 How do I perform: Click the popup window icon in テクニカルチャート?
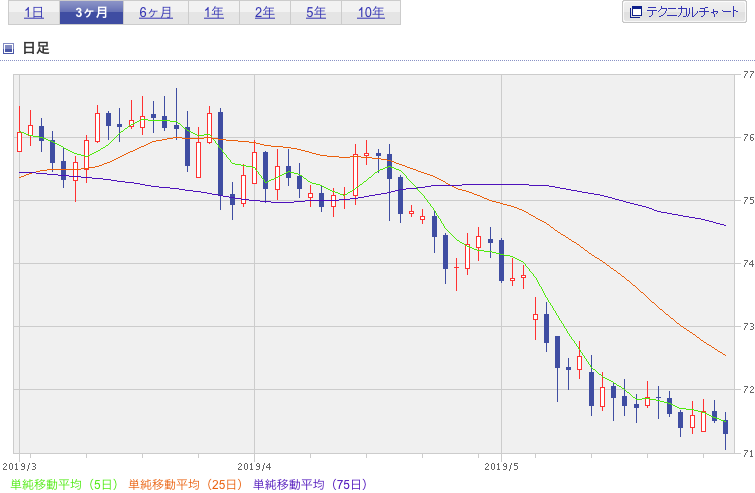click(x=636, y=12)
